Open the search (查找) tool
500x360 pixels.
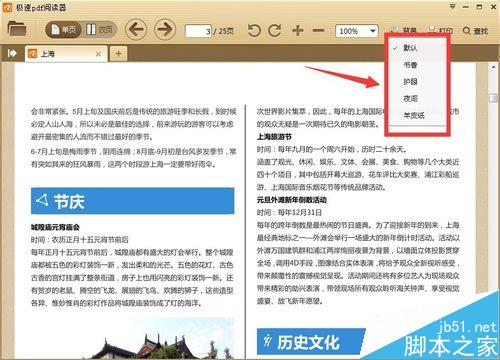[475, 31]
